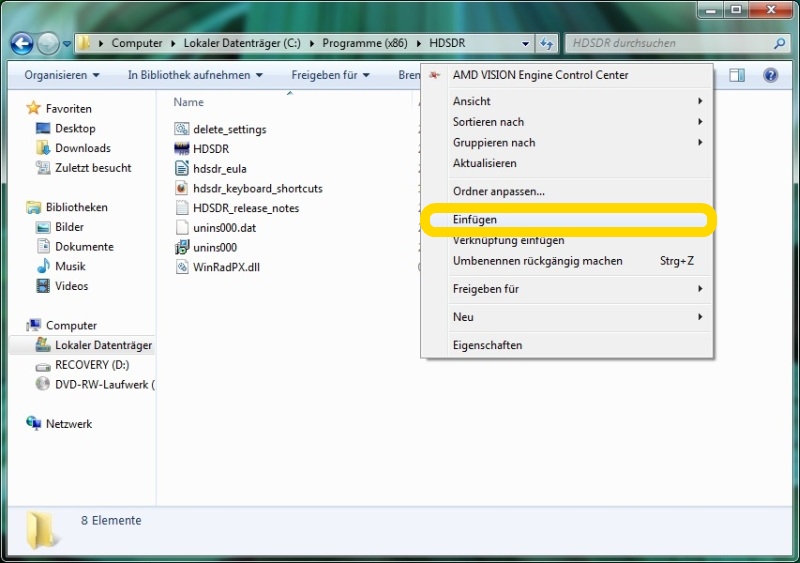Screen dimensions: 800x563
Task: Select Eigenschaften in the context menu
Action: point(487,345)
